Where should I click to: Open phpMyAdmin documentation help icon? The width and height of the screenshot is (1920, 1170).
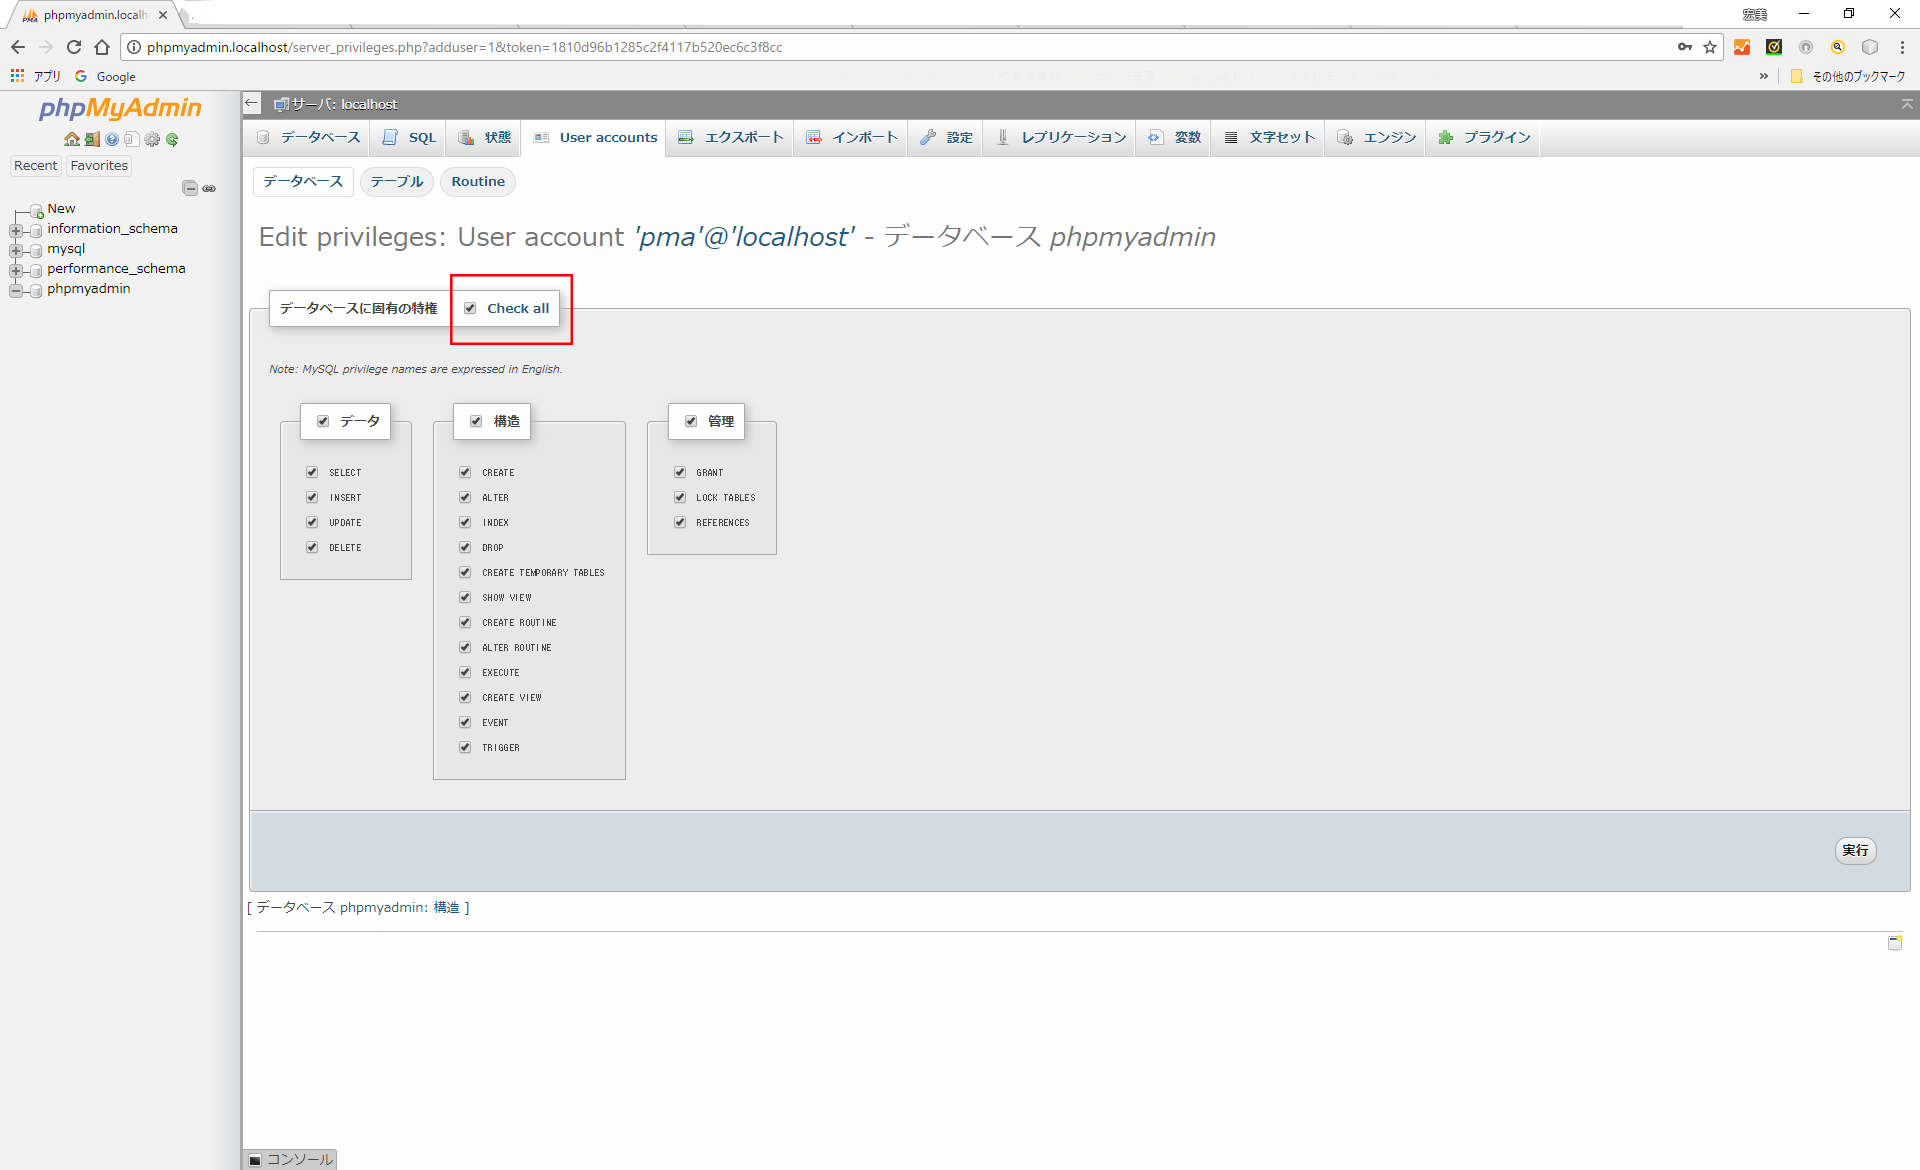[112, 139]
